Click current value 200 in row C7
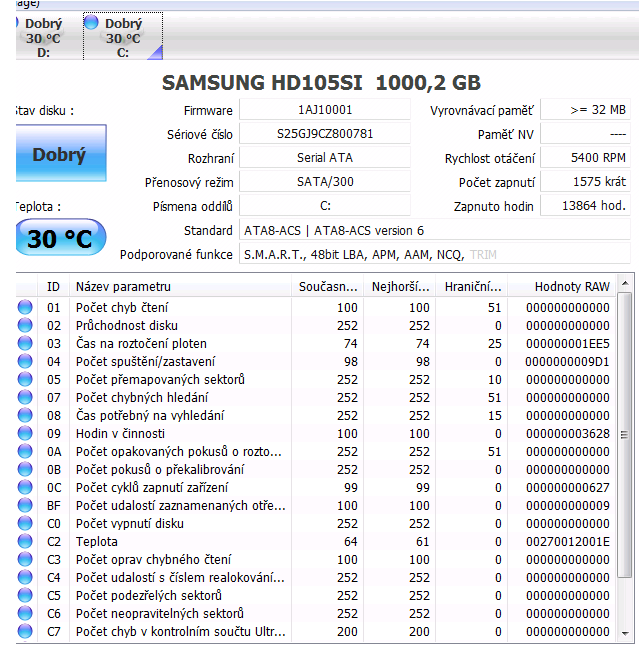The image size is (642, 645). tap(347, 631)
